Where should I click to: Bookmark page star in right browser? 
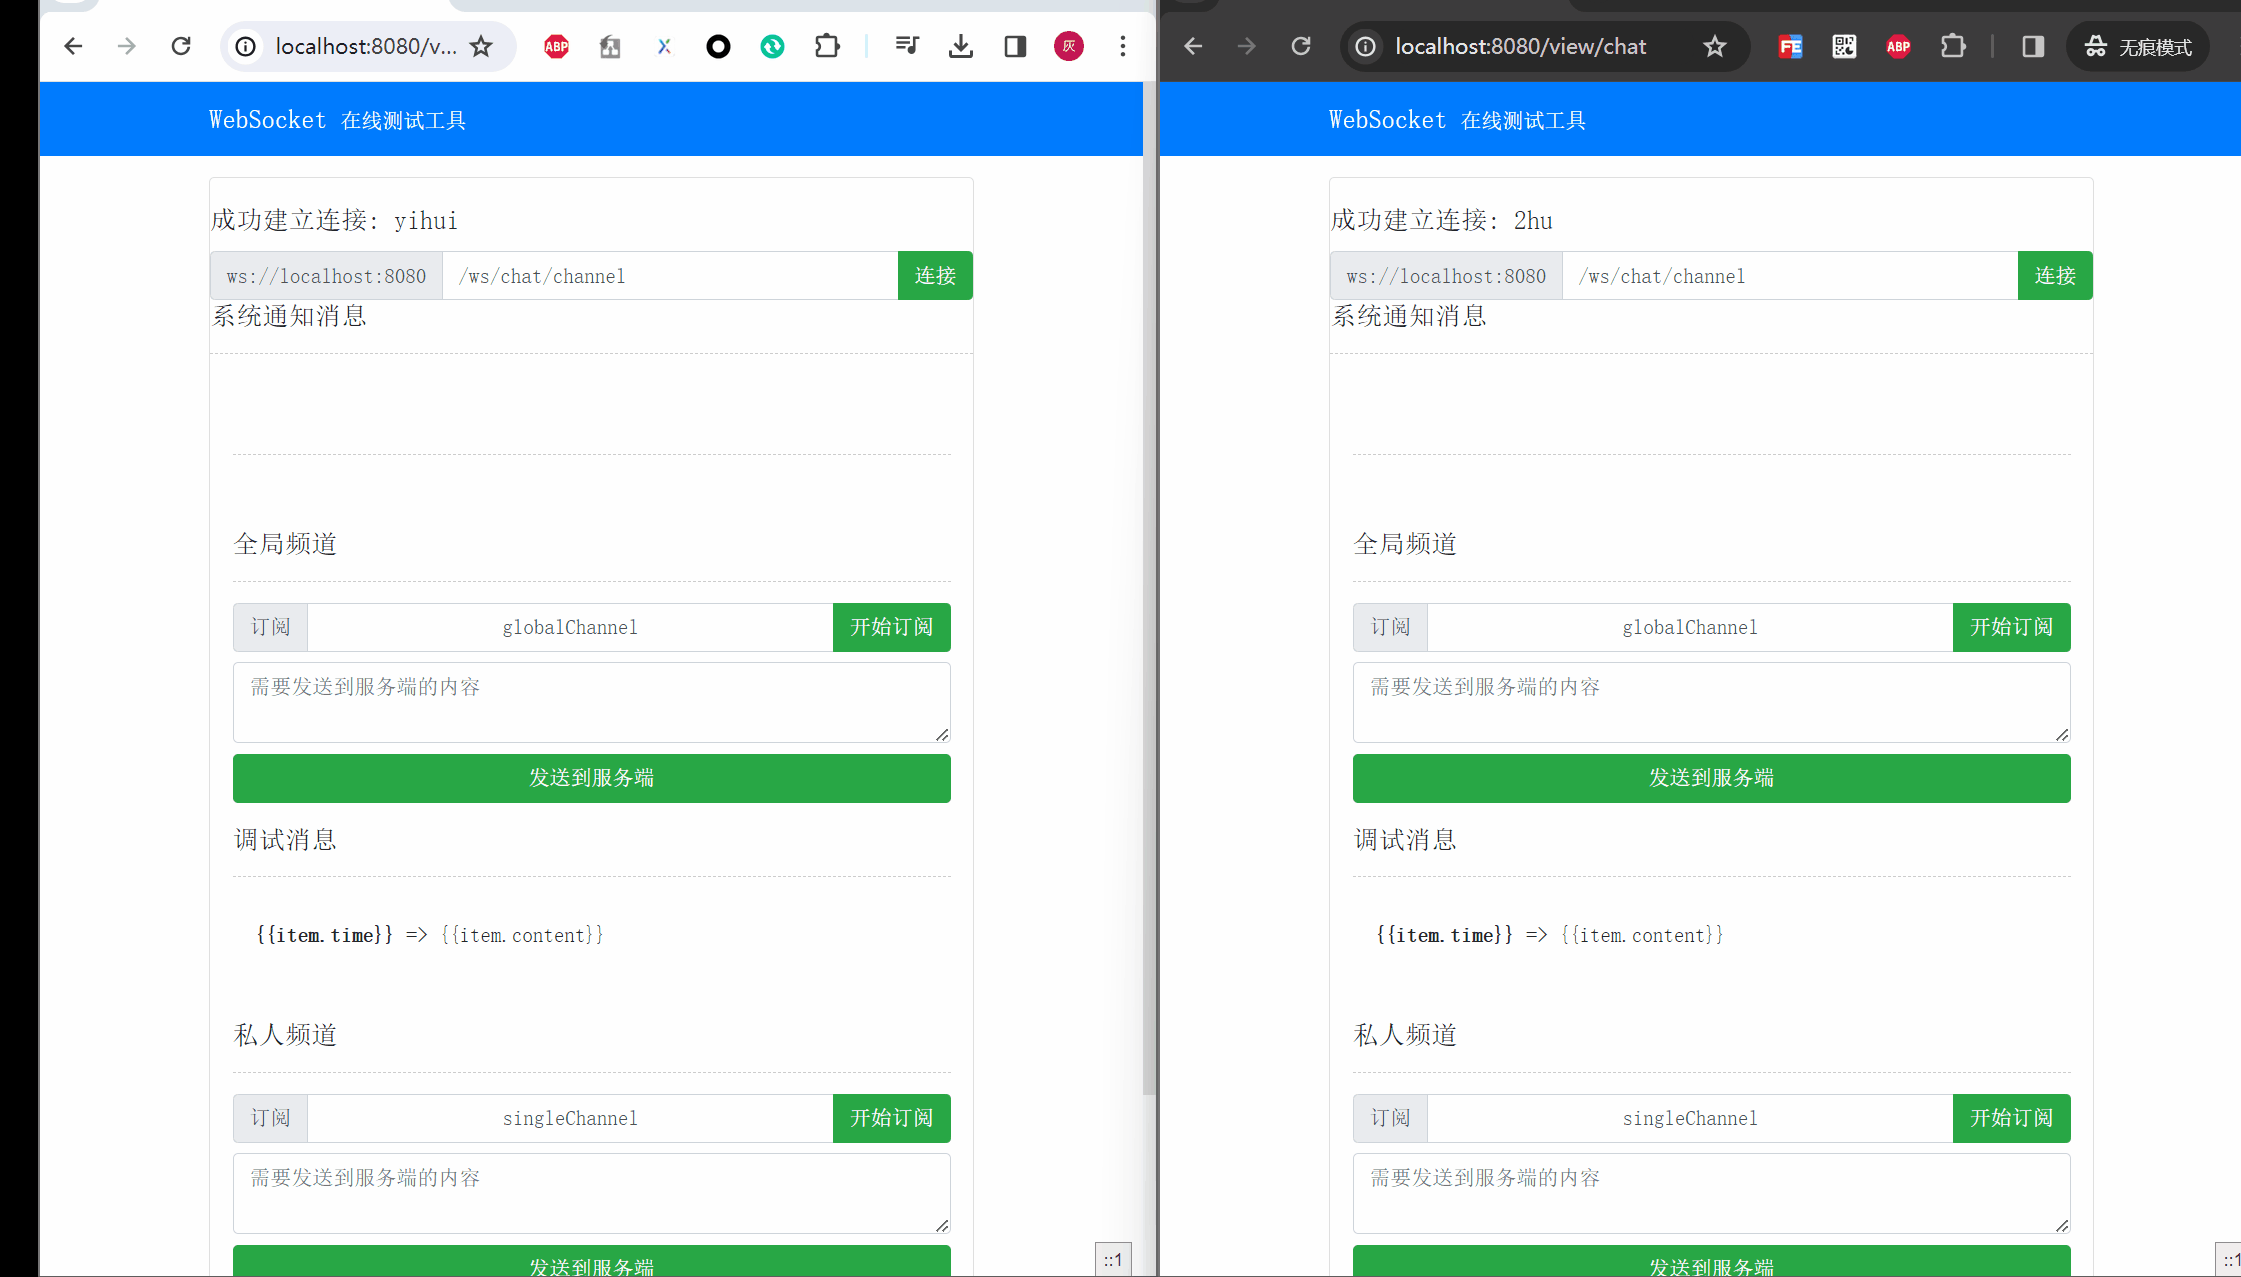[1715, 46]
